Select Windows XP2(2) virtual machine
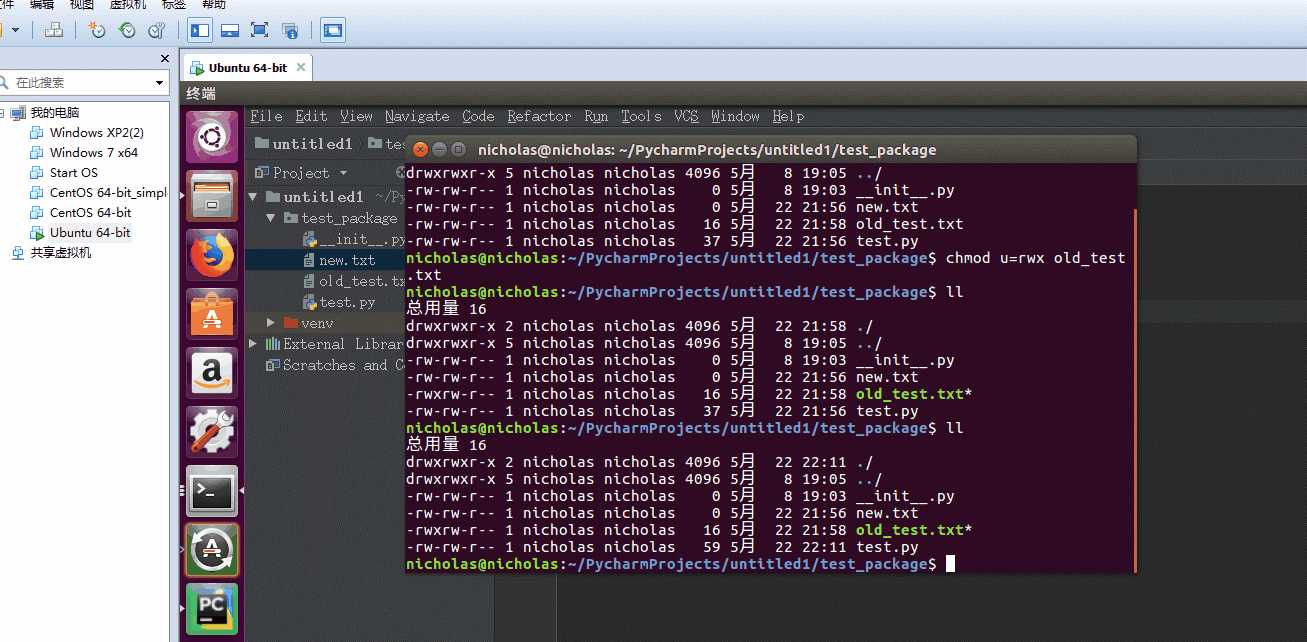The height and width of the screenshot is (642, 1307). click(x=88, y=132)
